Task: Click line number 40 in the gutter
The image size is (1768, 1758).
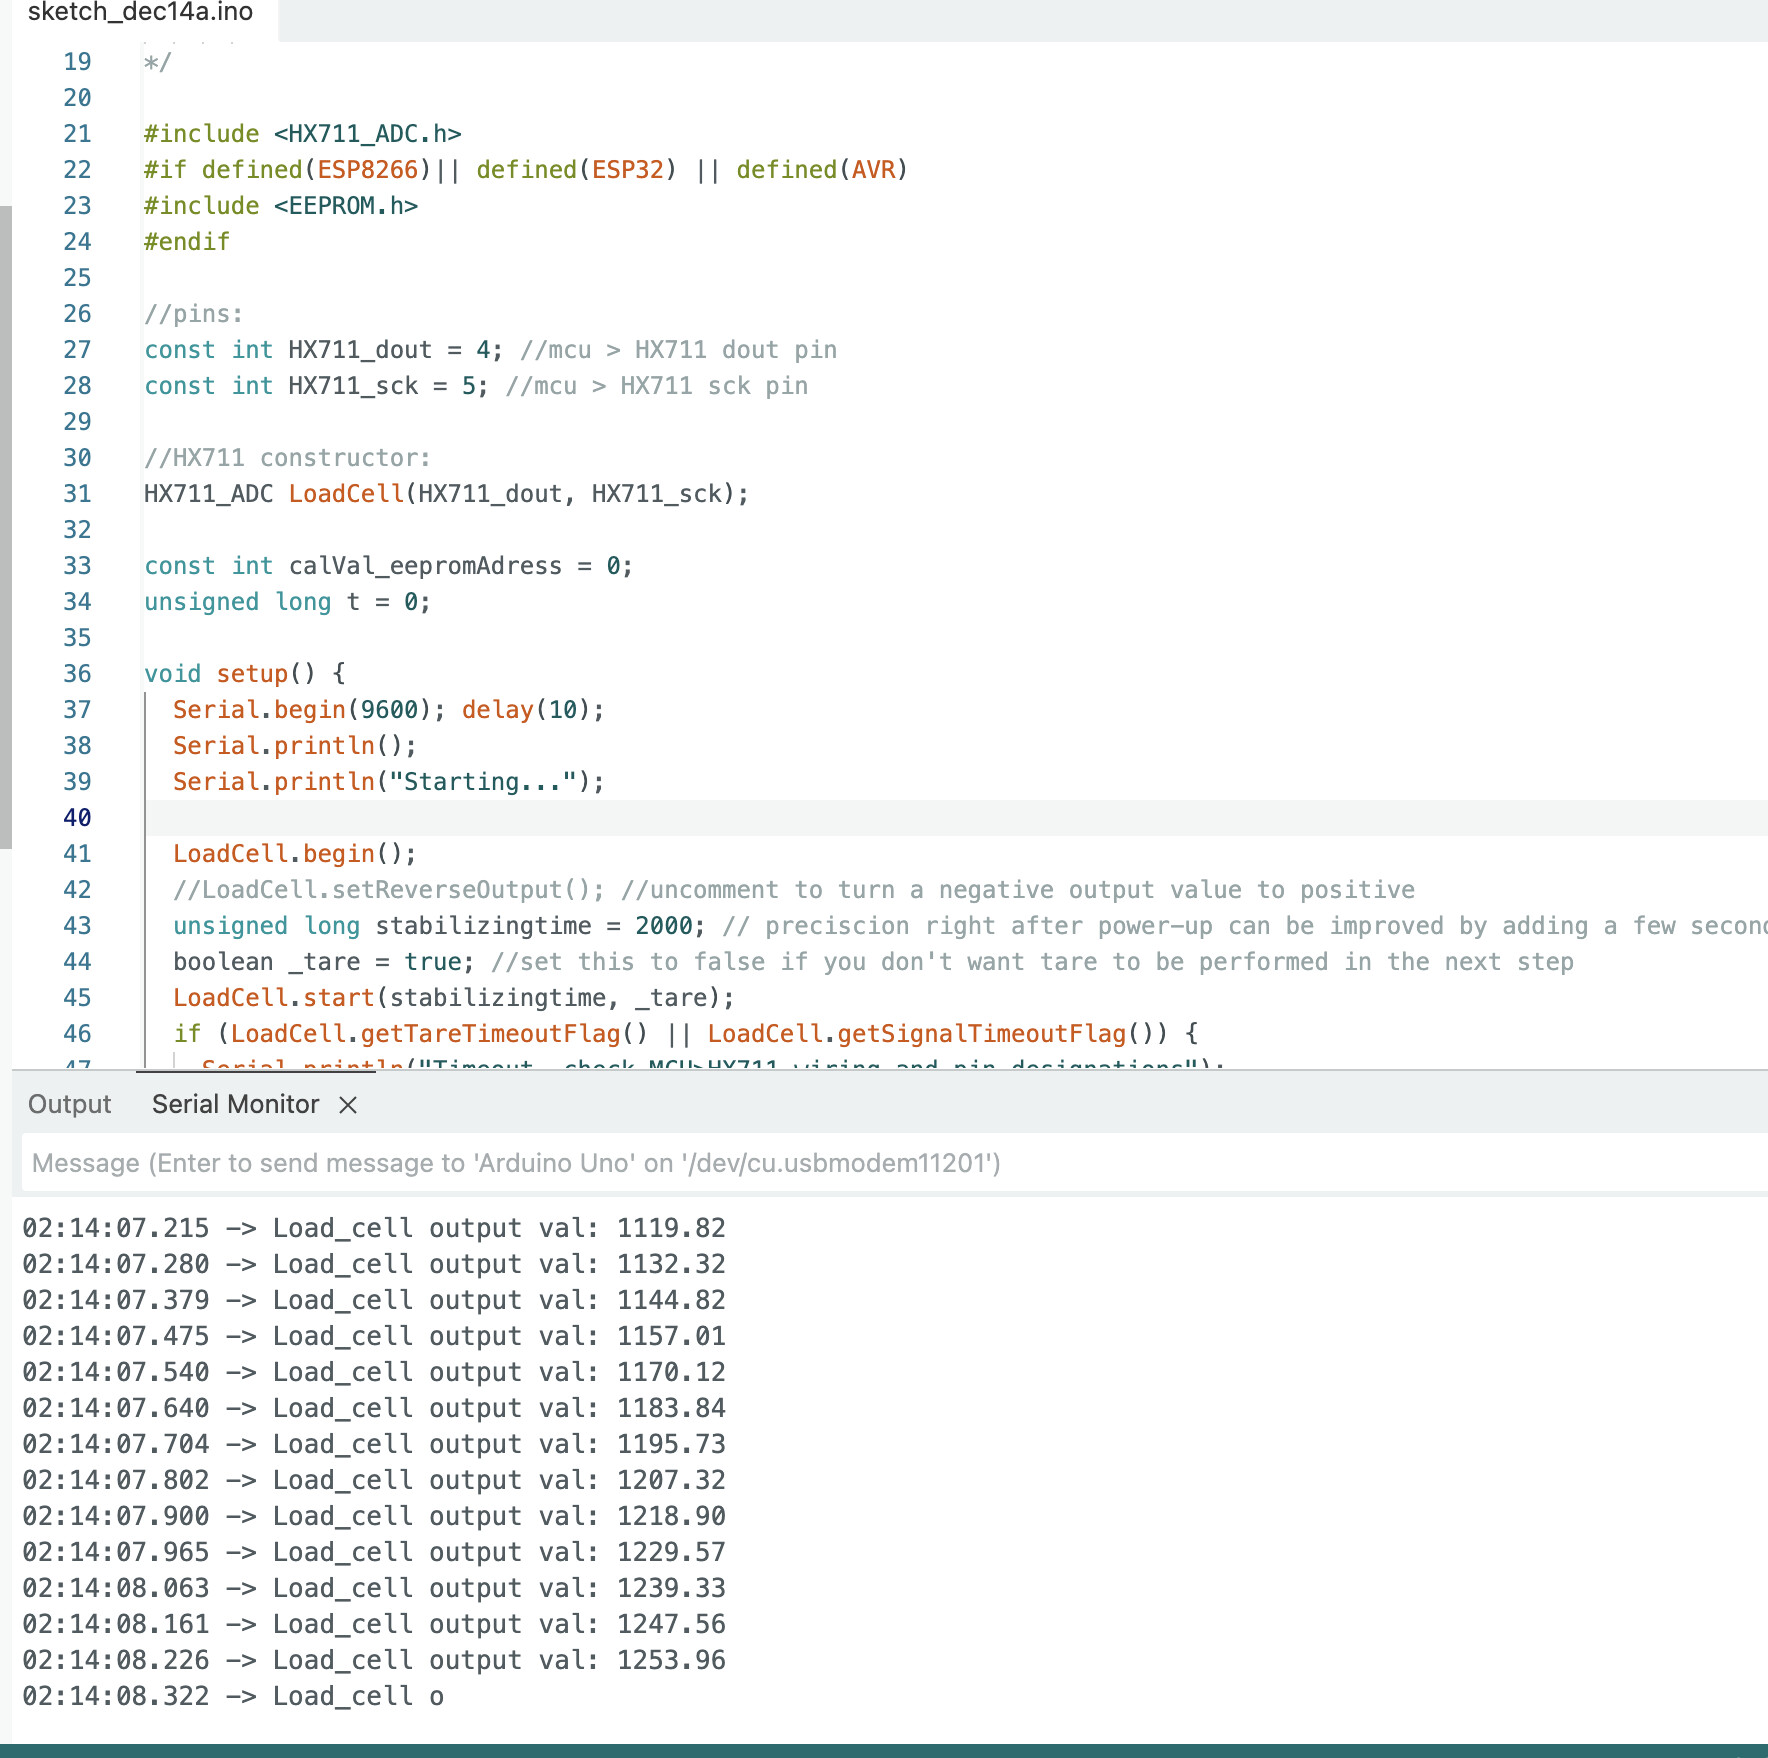Action: click(77, 818)
